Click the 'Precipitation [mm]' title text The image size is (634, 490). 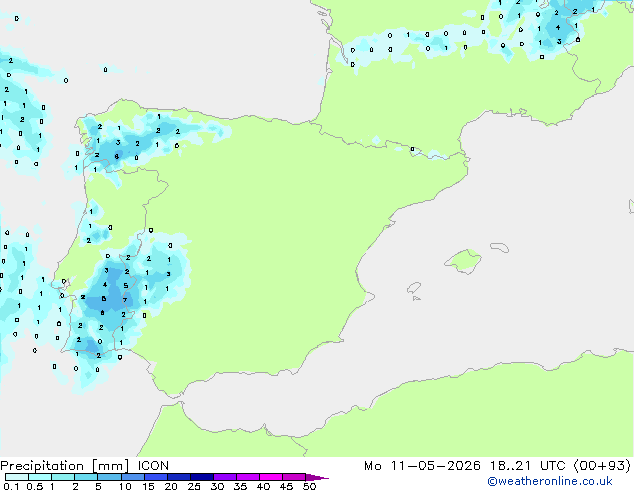click(65, 466)
